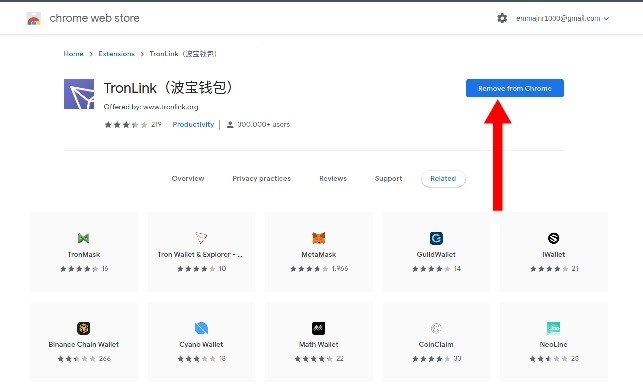Switch to the Support tab

pyautogui.click(x=388, y=179)
